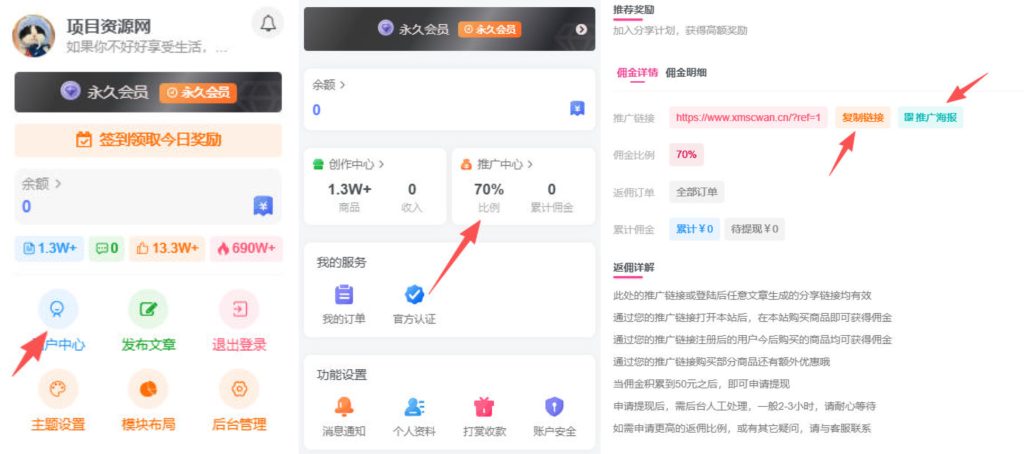Screen dimensions: 1024x454
Task: Click the 70% commission ratio badge
Action: tap(686, 155)
